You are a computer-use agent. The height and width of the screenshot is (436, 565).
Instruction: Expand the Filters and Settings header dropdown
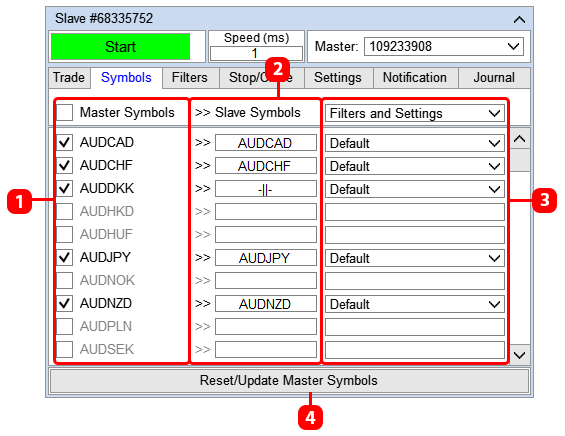tap(415, 113)
